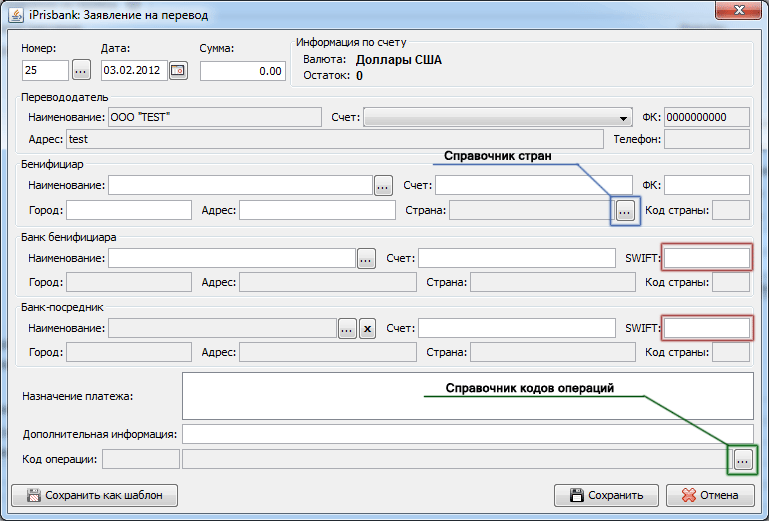This screenshot has width=769, height=521.
Task: Clear intermediary bank with the x button
Action: tap(367, 328)
